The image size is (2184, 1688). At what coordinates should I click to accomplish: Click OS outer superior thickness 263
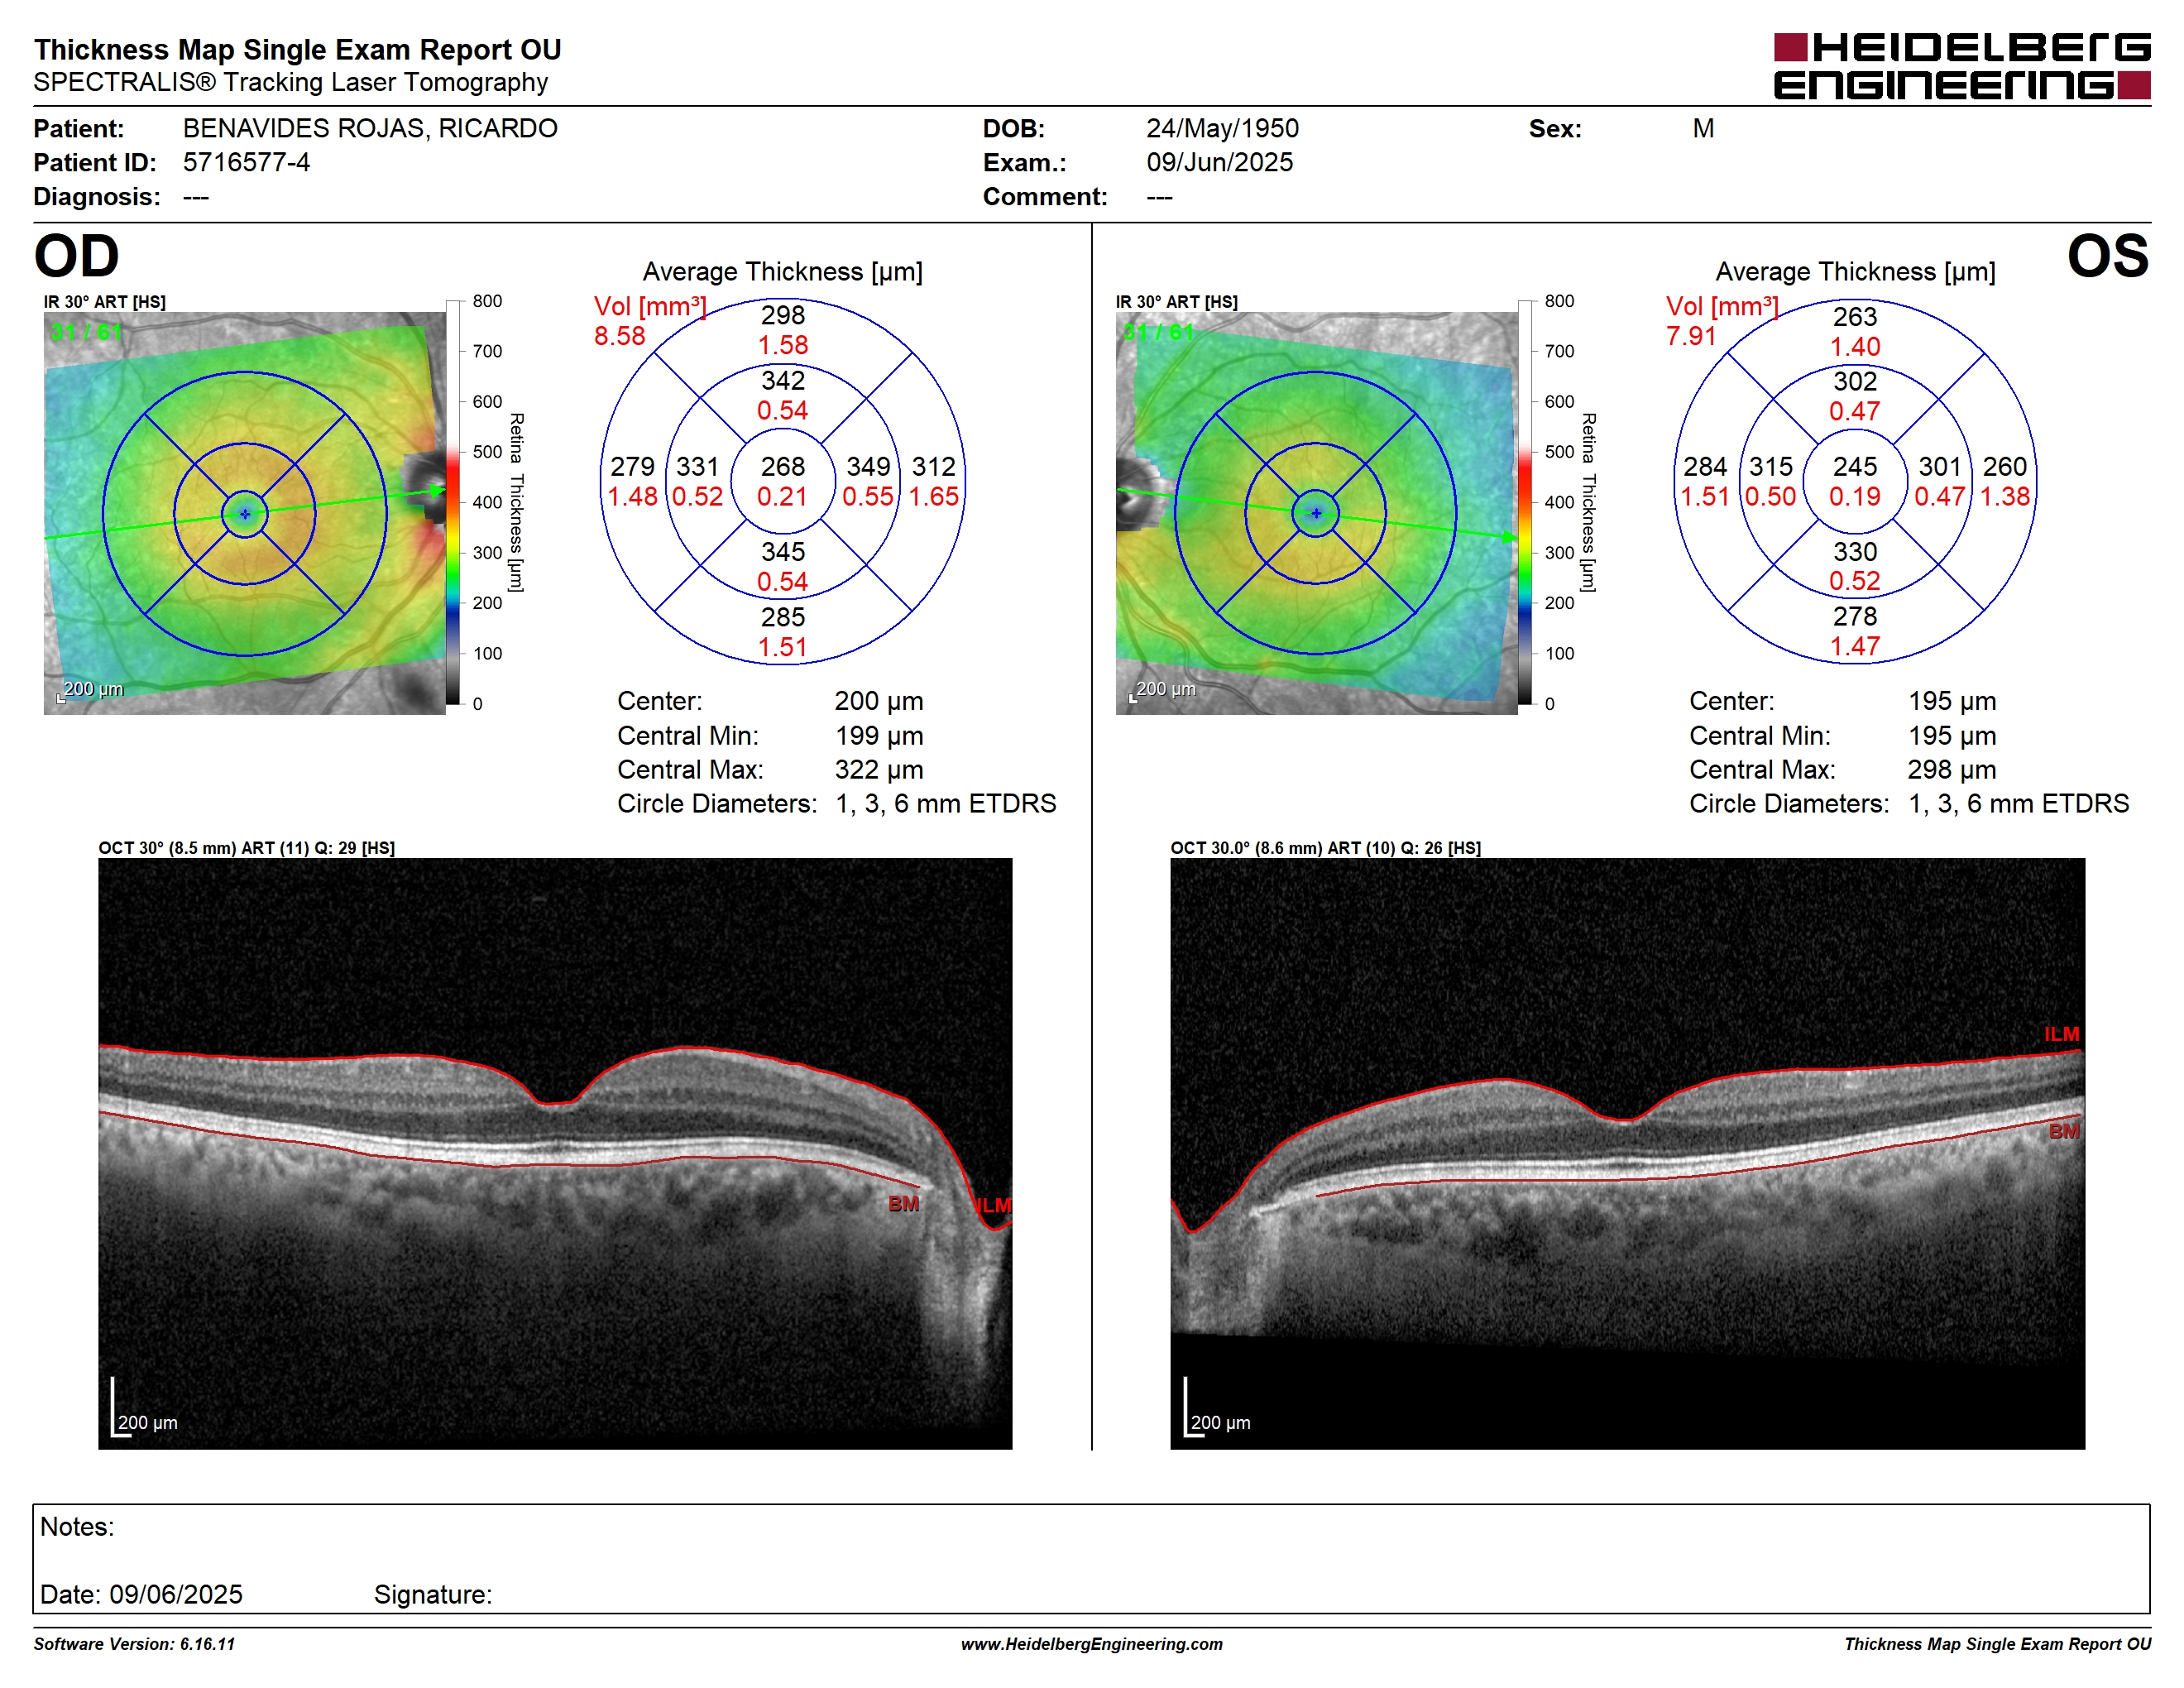pos(1854,316)
